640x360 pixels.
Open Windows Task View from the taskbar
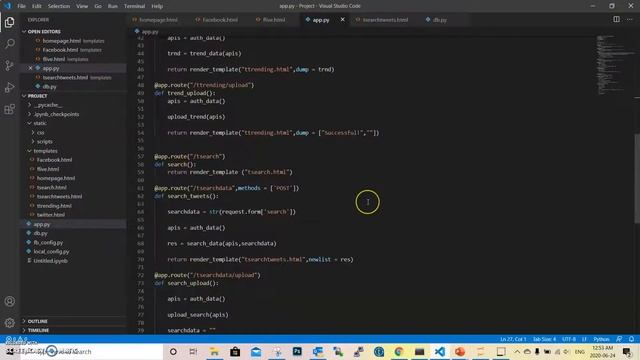point(193,351)
